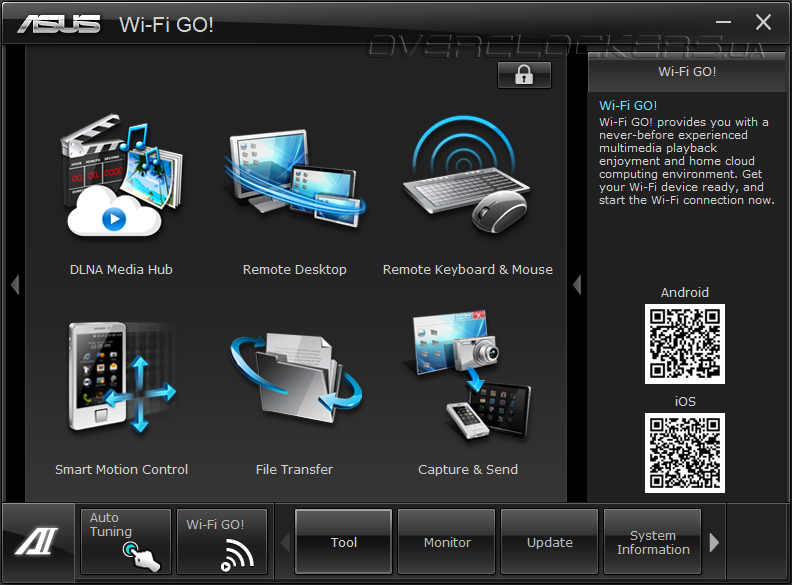Image resolution: width=792 pixels, height=585 pixels.
Task: Open Auto Tuning feature tile
Action: (x=126, y=542)
